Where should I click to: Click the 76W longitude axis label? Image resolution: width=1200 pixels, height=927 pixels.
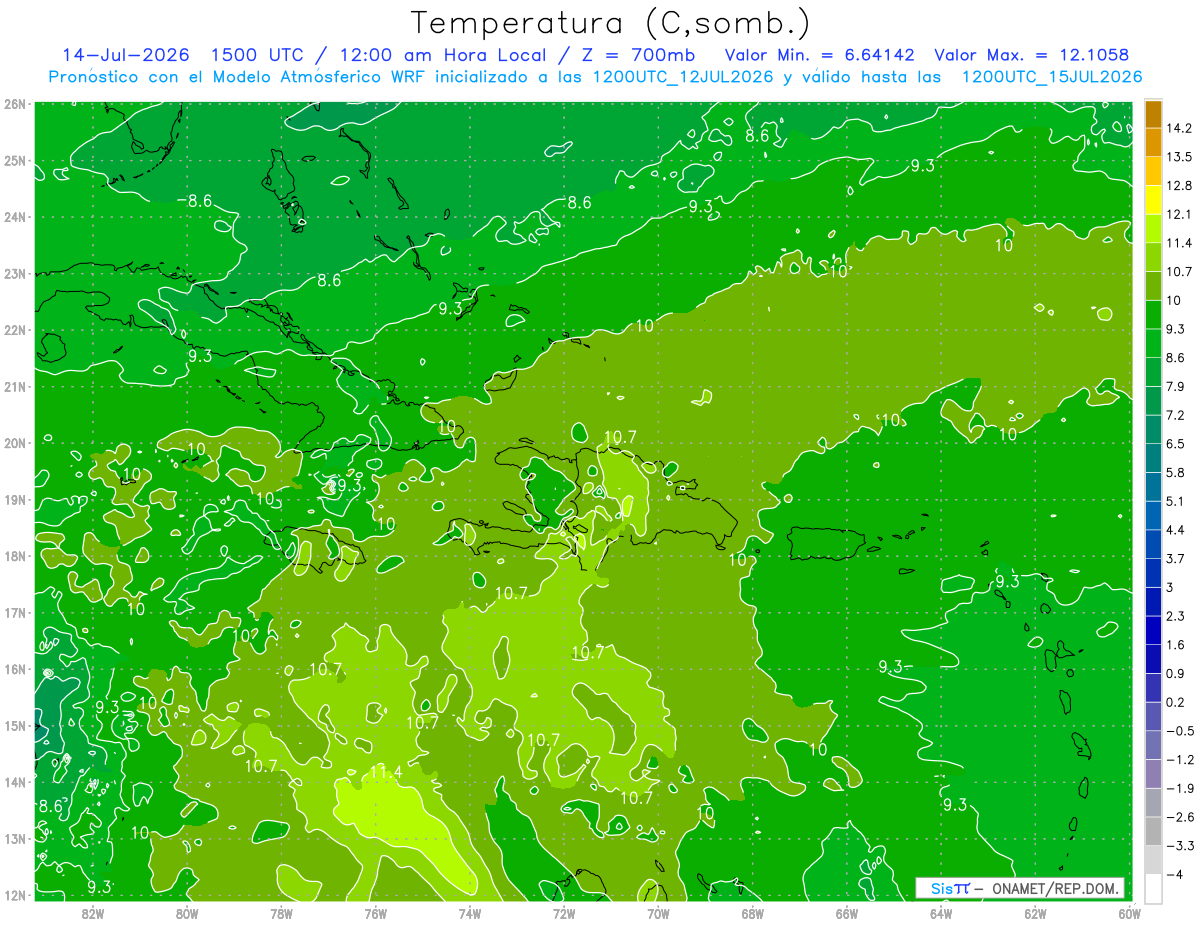[375, 913]
